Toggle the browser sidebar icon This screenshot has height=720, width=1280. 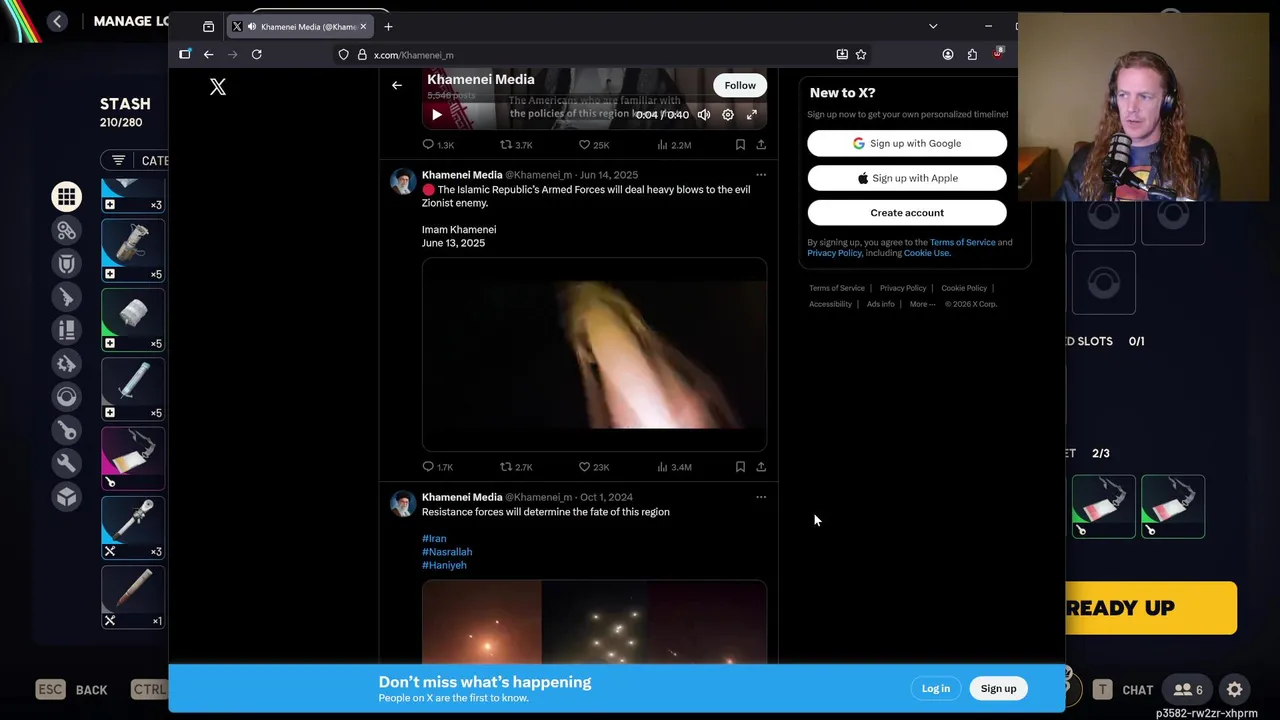(x=185, y=55)
